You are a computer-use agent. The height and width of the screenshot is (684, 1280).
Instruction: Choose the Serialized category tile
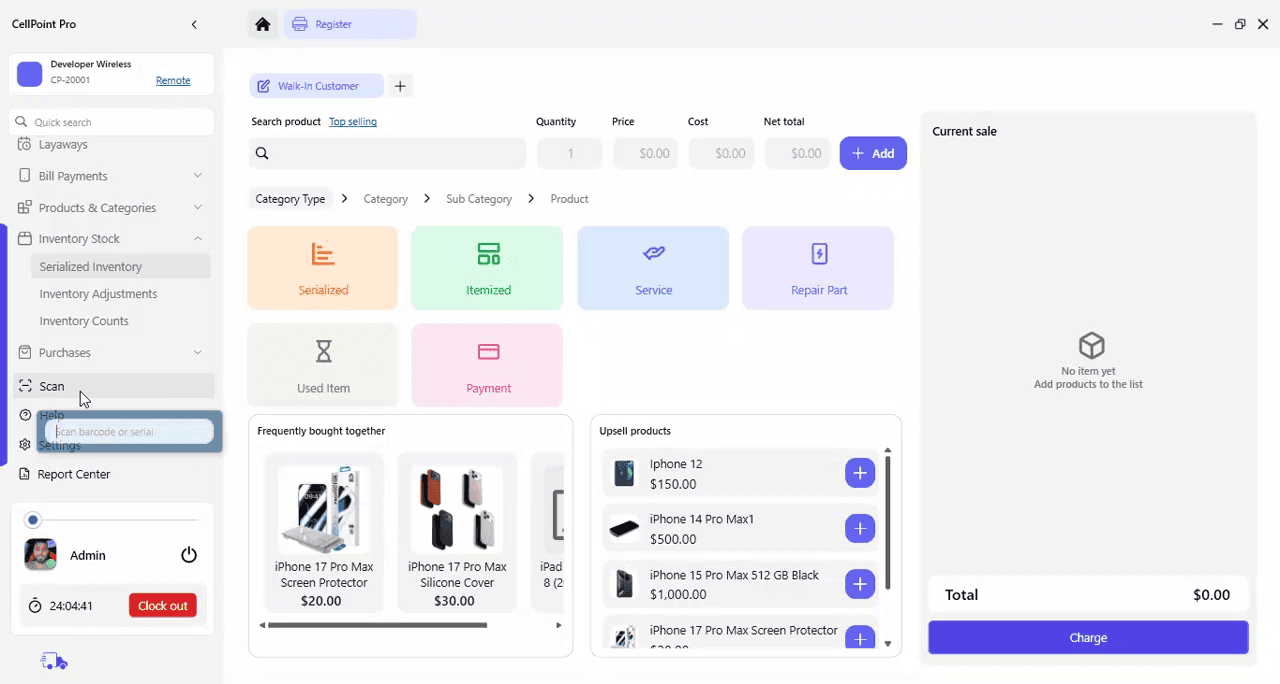(323, 268)
